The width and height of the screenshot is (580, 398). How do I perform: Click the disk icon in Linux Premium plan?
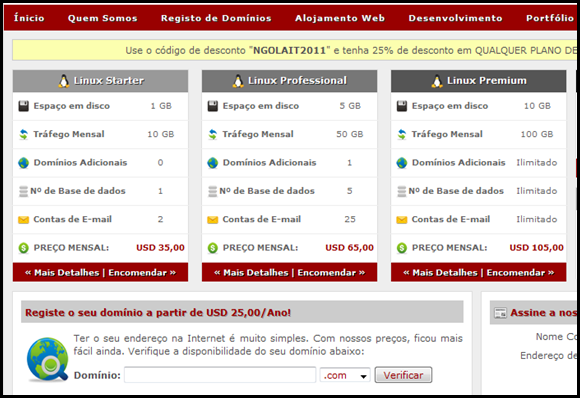pyautogui.click(x=402, y=106)
